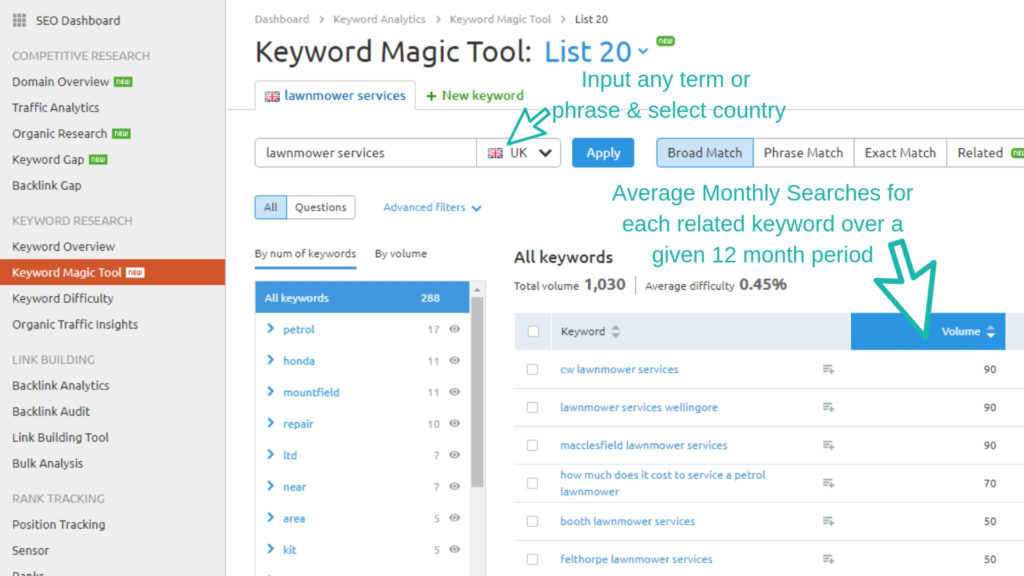Open Backlink Analytics in sidebar

pyautogui.click(x=60, y=385)
